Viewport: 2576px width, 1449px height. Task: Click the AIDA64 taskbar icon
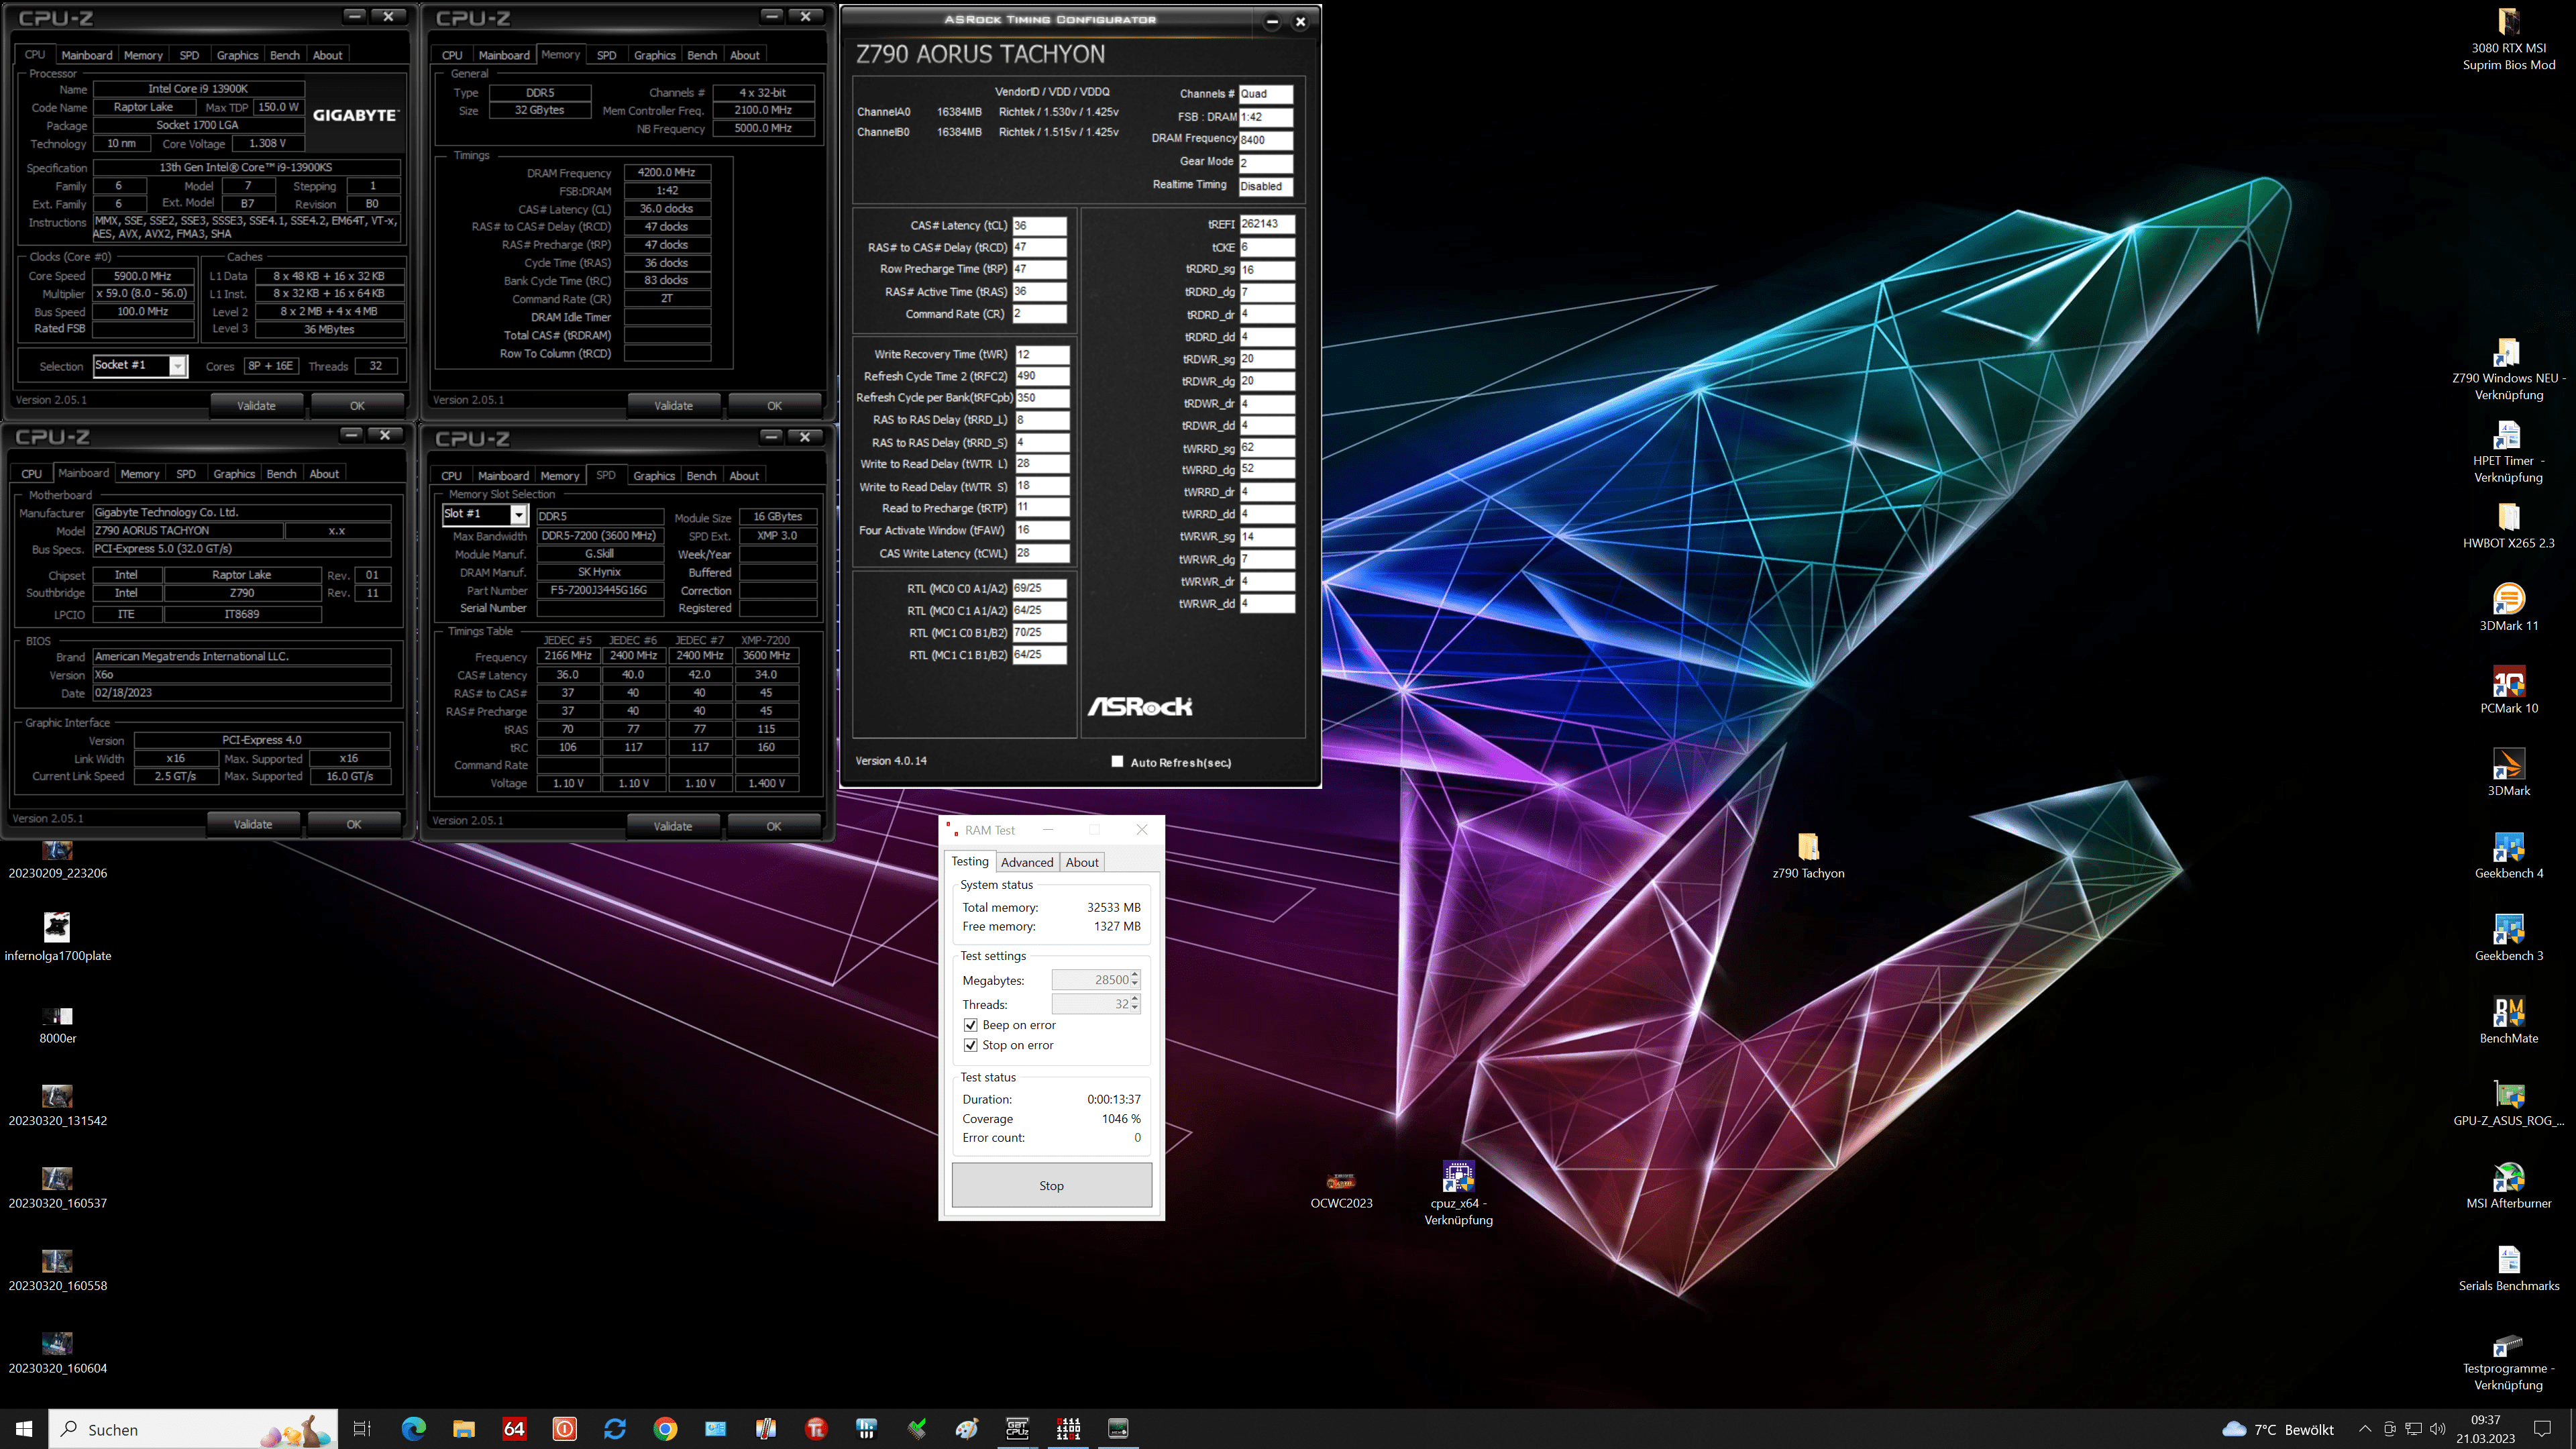coord(514,1428)
